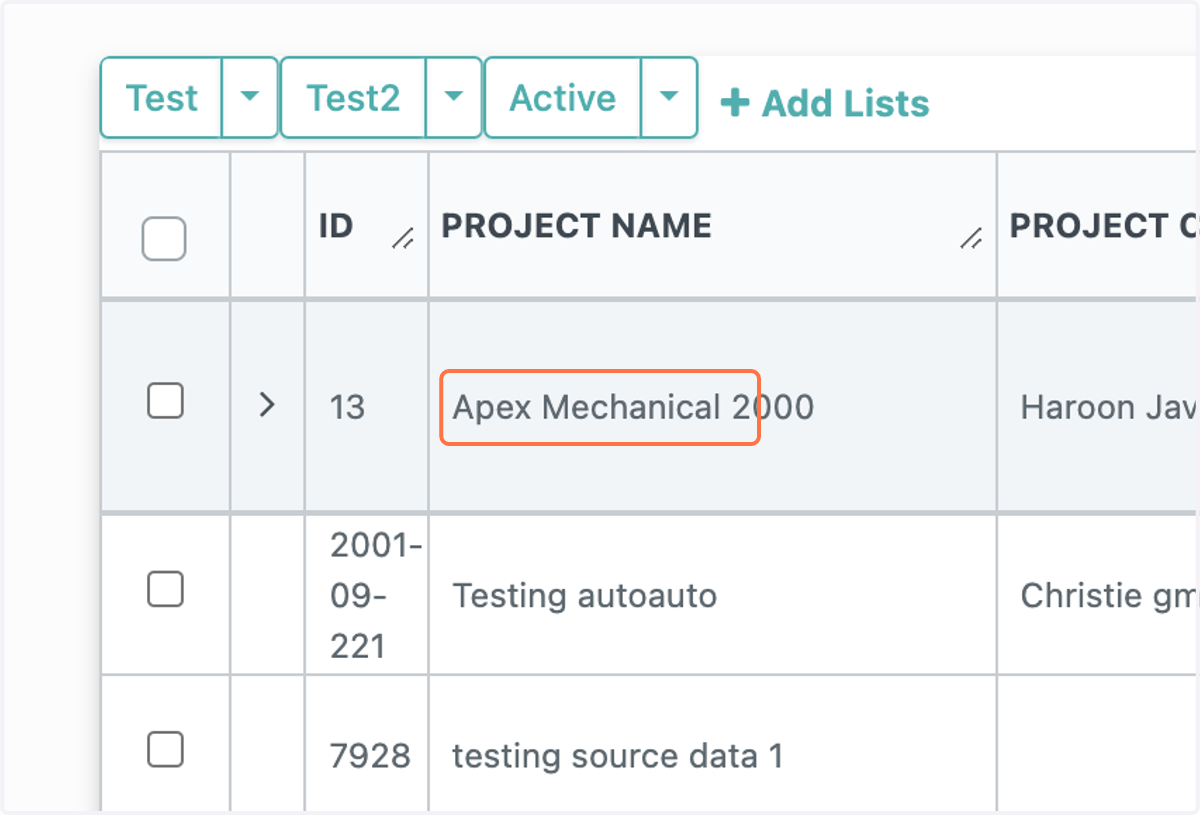Open testing source data 1 project
The image size is (1200, 815).
point(618,756)
